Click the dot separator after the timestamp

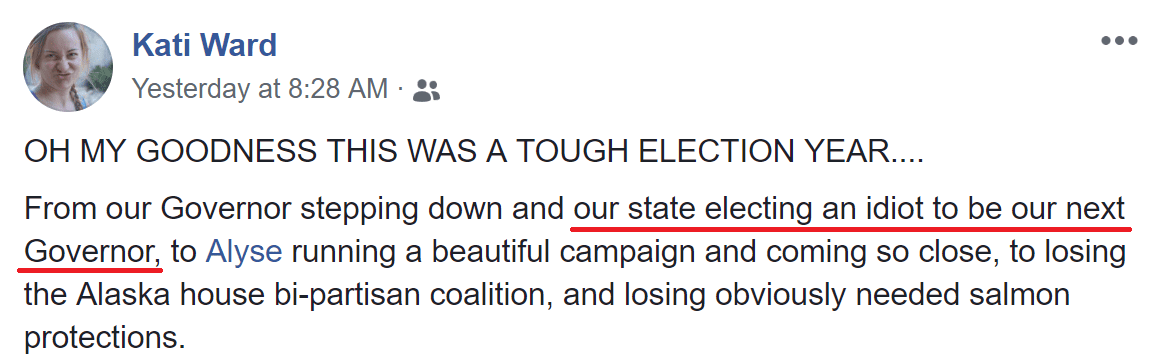coord(400,91)
